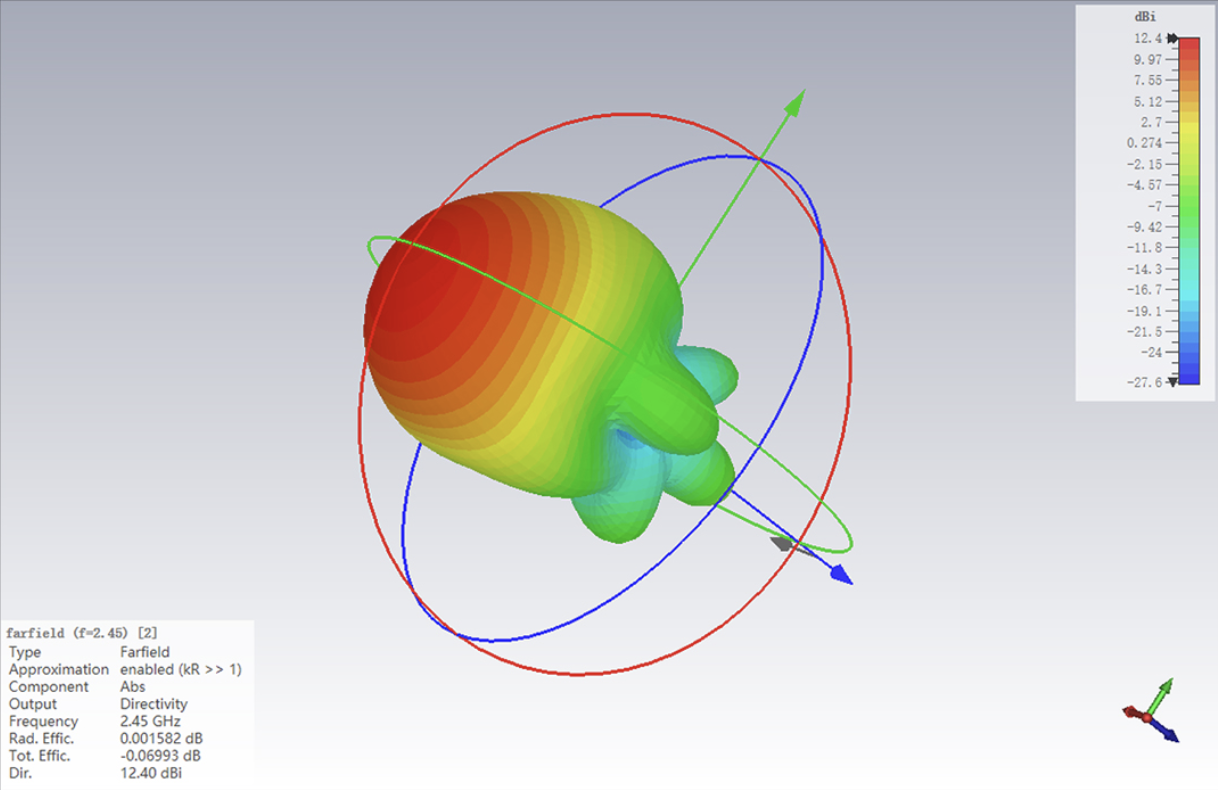Click the "-11.8" scale label
This screenshot has width=1218, height=790.
click(x=1145, y=248)
